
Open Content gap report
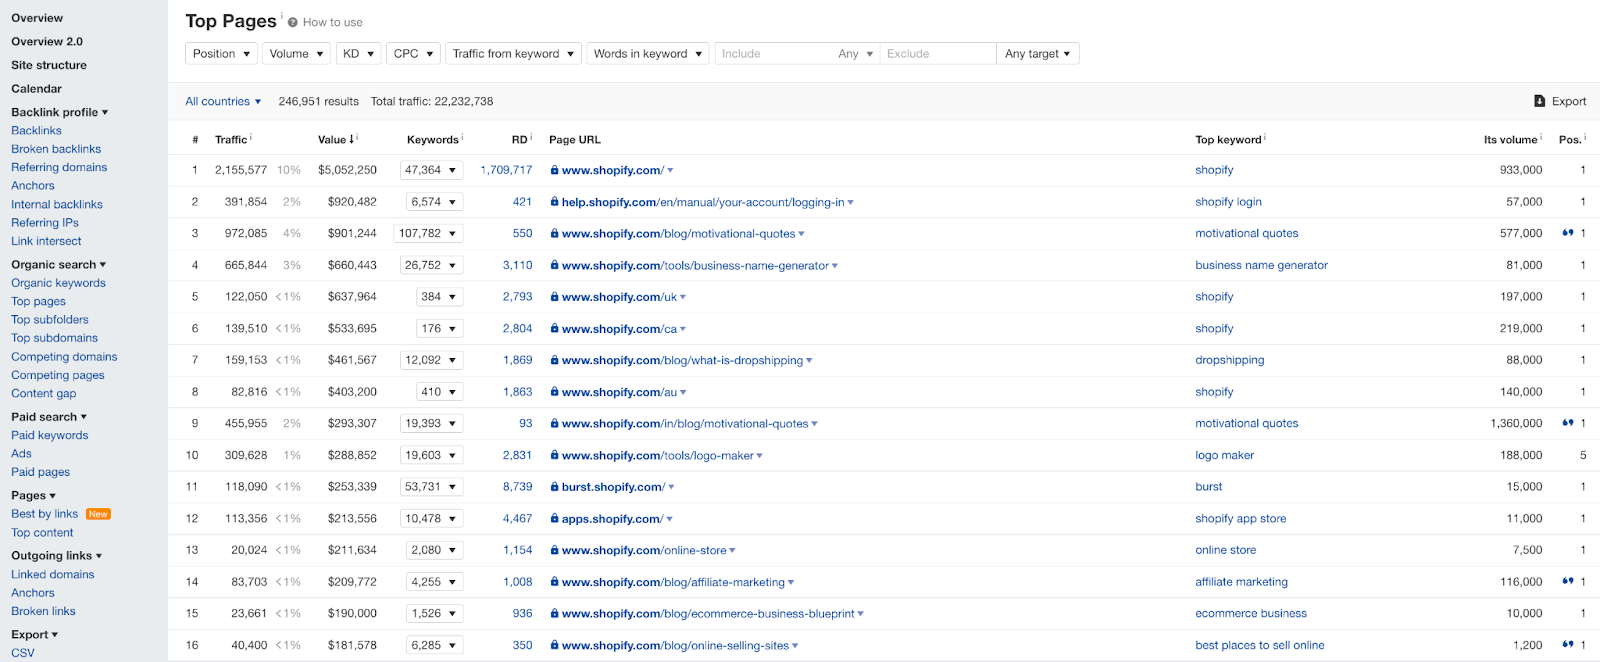pyautogui.click(x=43, y=393)
